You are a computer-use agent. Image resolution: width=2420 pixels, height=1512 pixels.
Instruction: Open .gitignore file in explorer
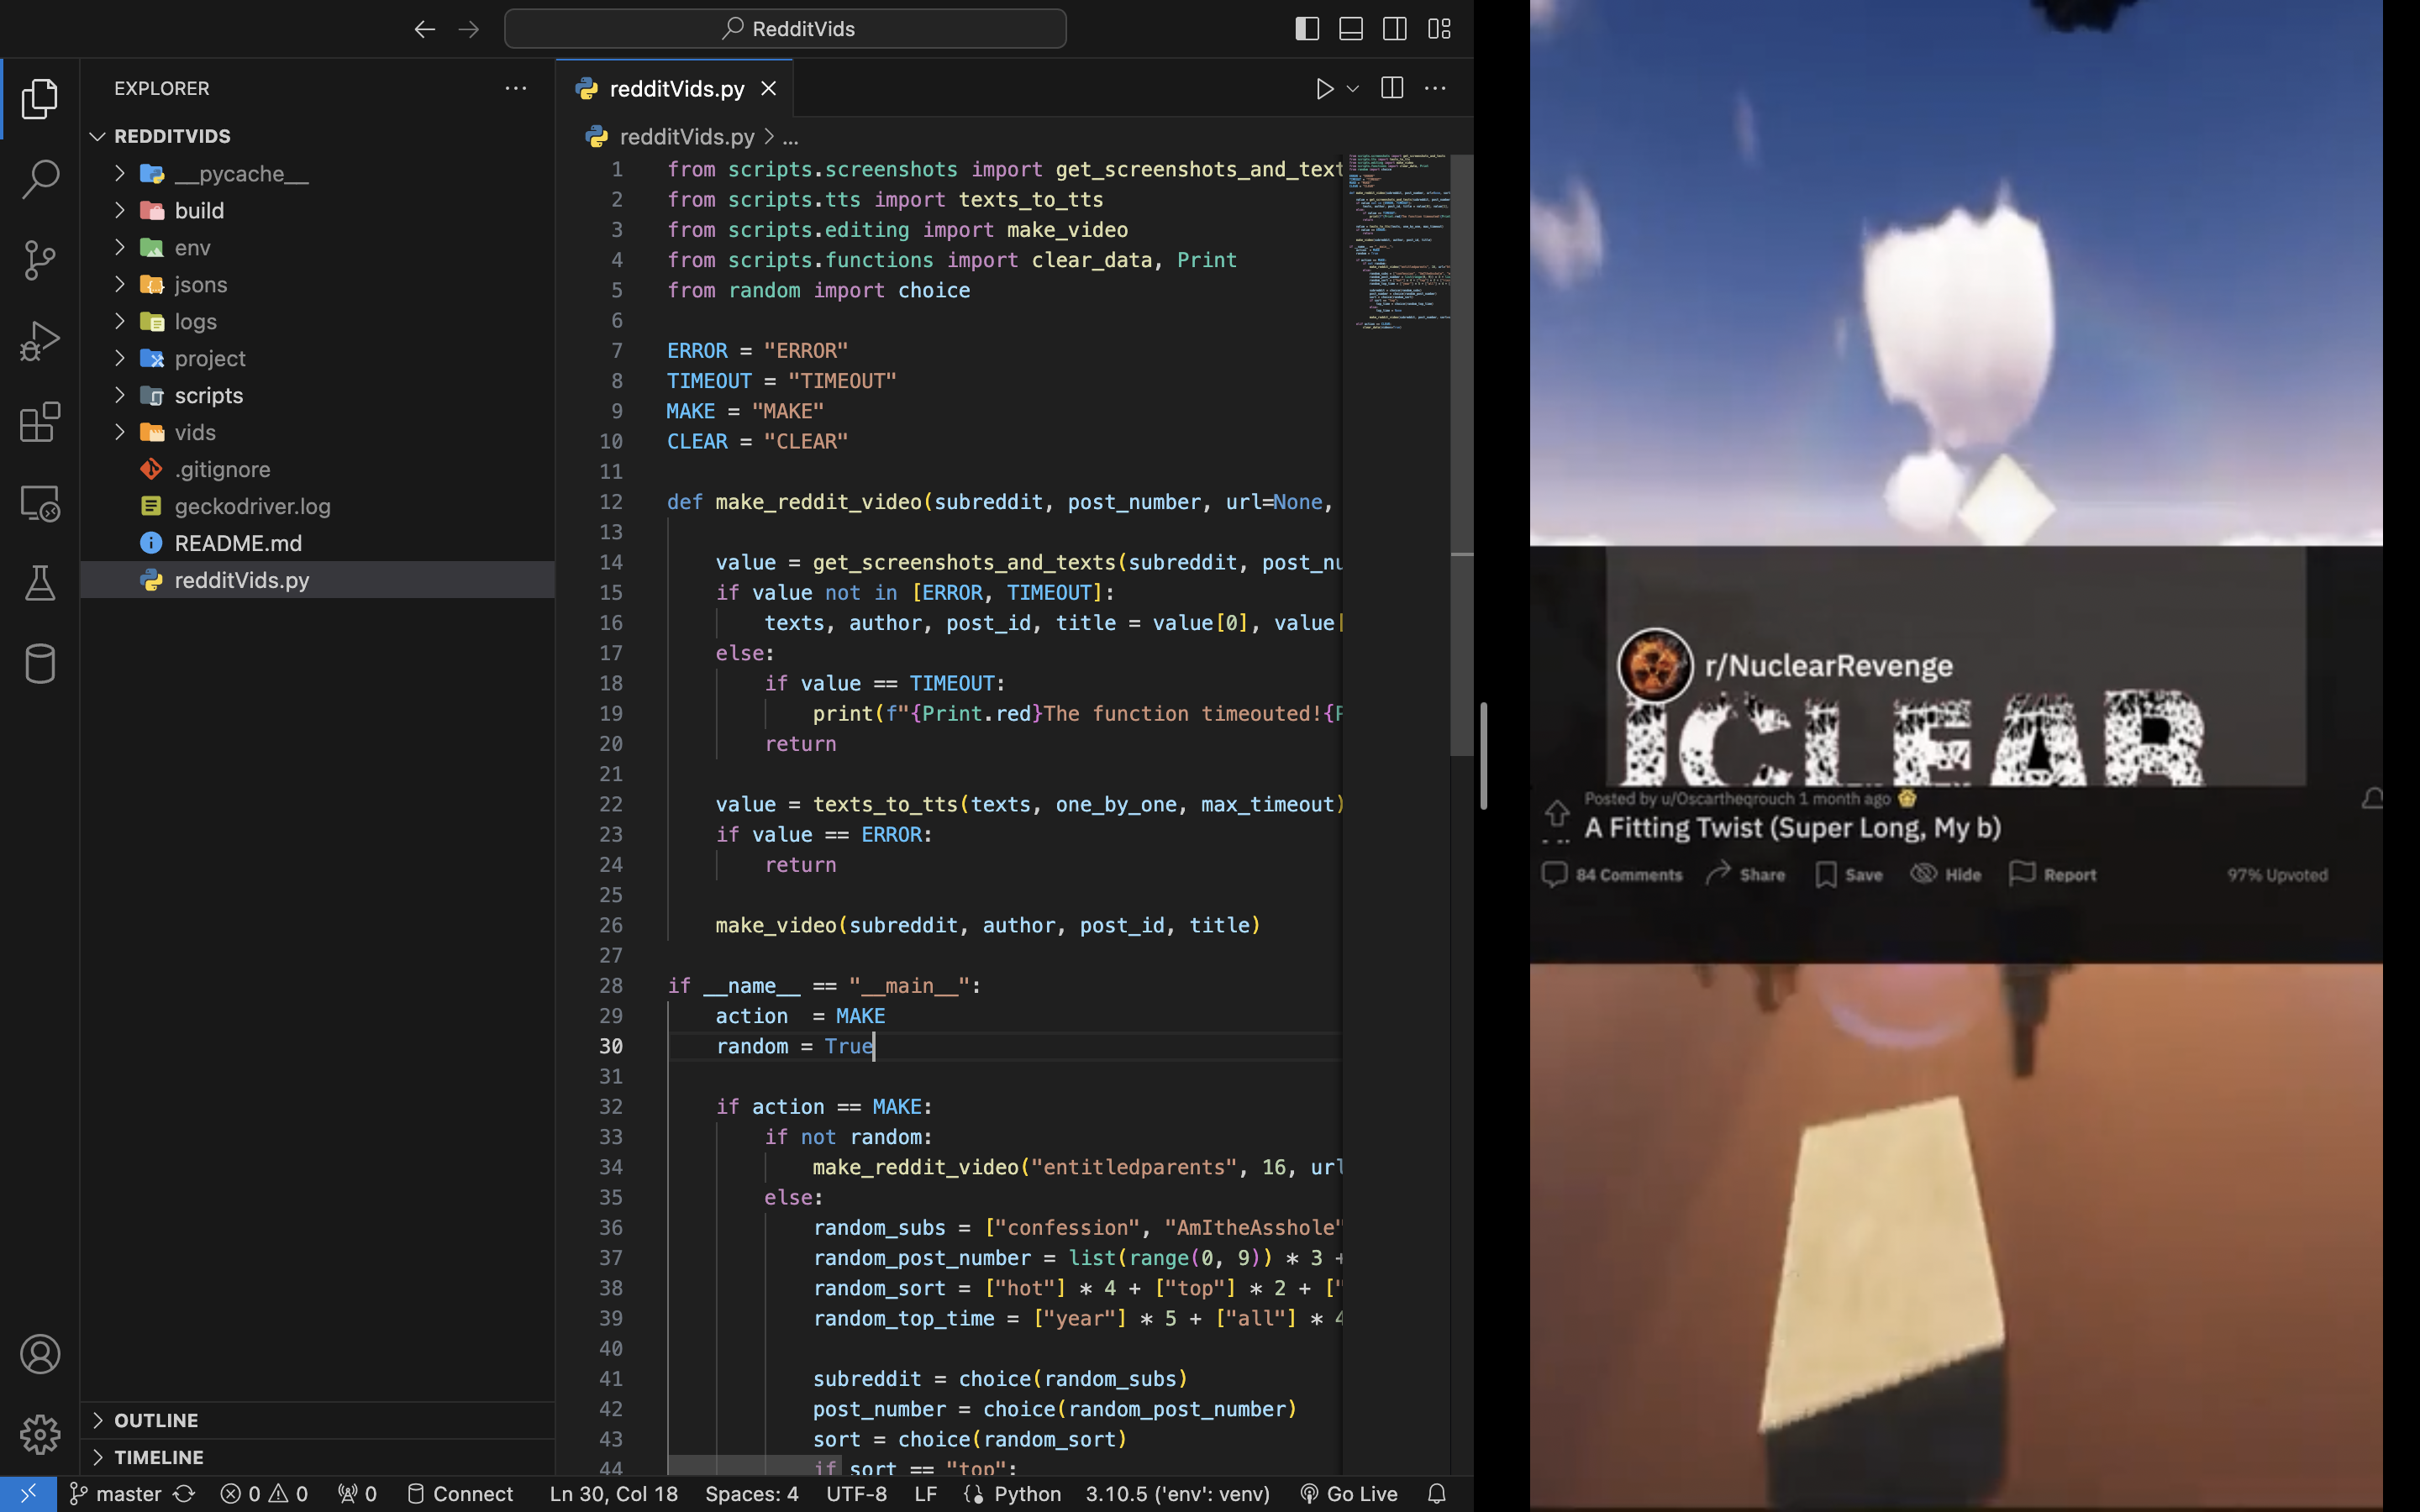(317, 469)
